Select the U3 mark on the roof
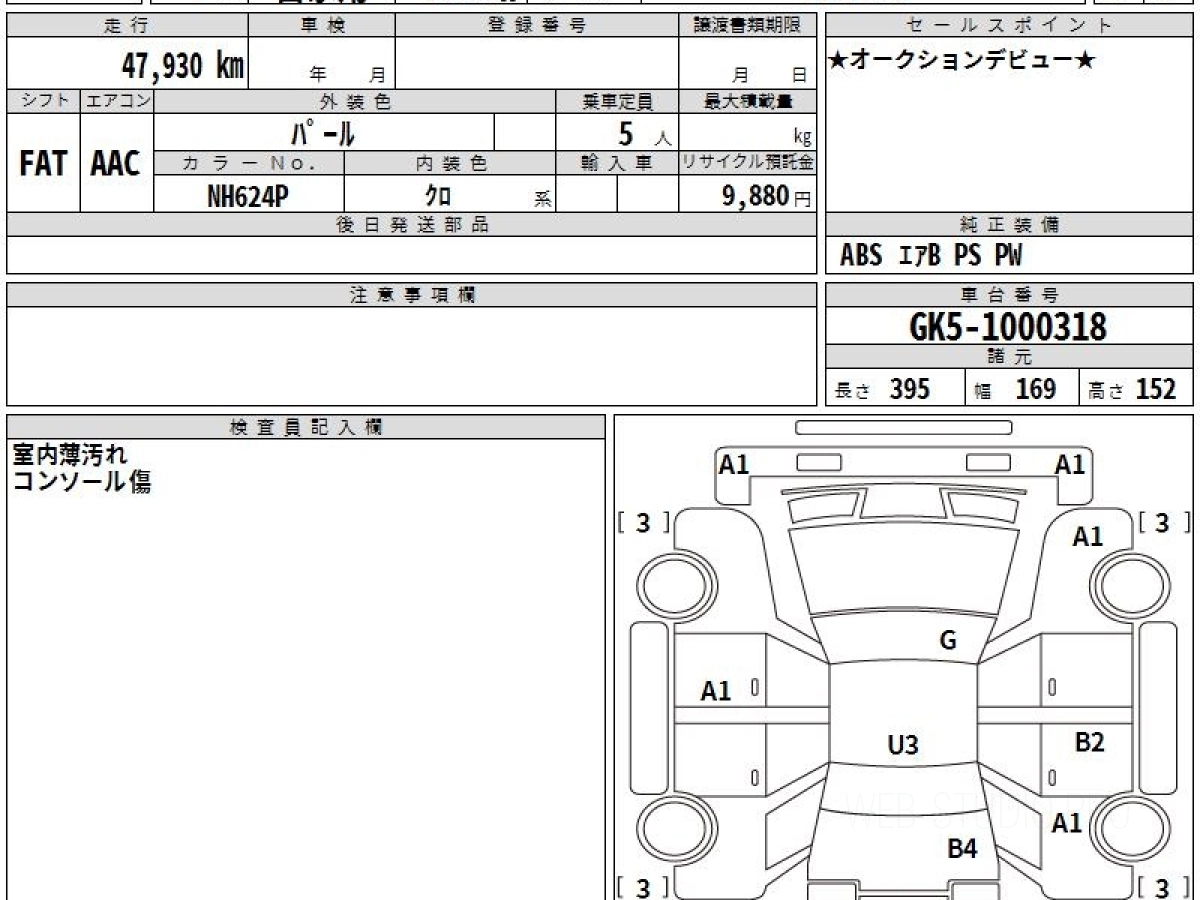The image size is (1200, 900). [903, 745]
